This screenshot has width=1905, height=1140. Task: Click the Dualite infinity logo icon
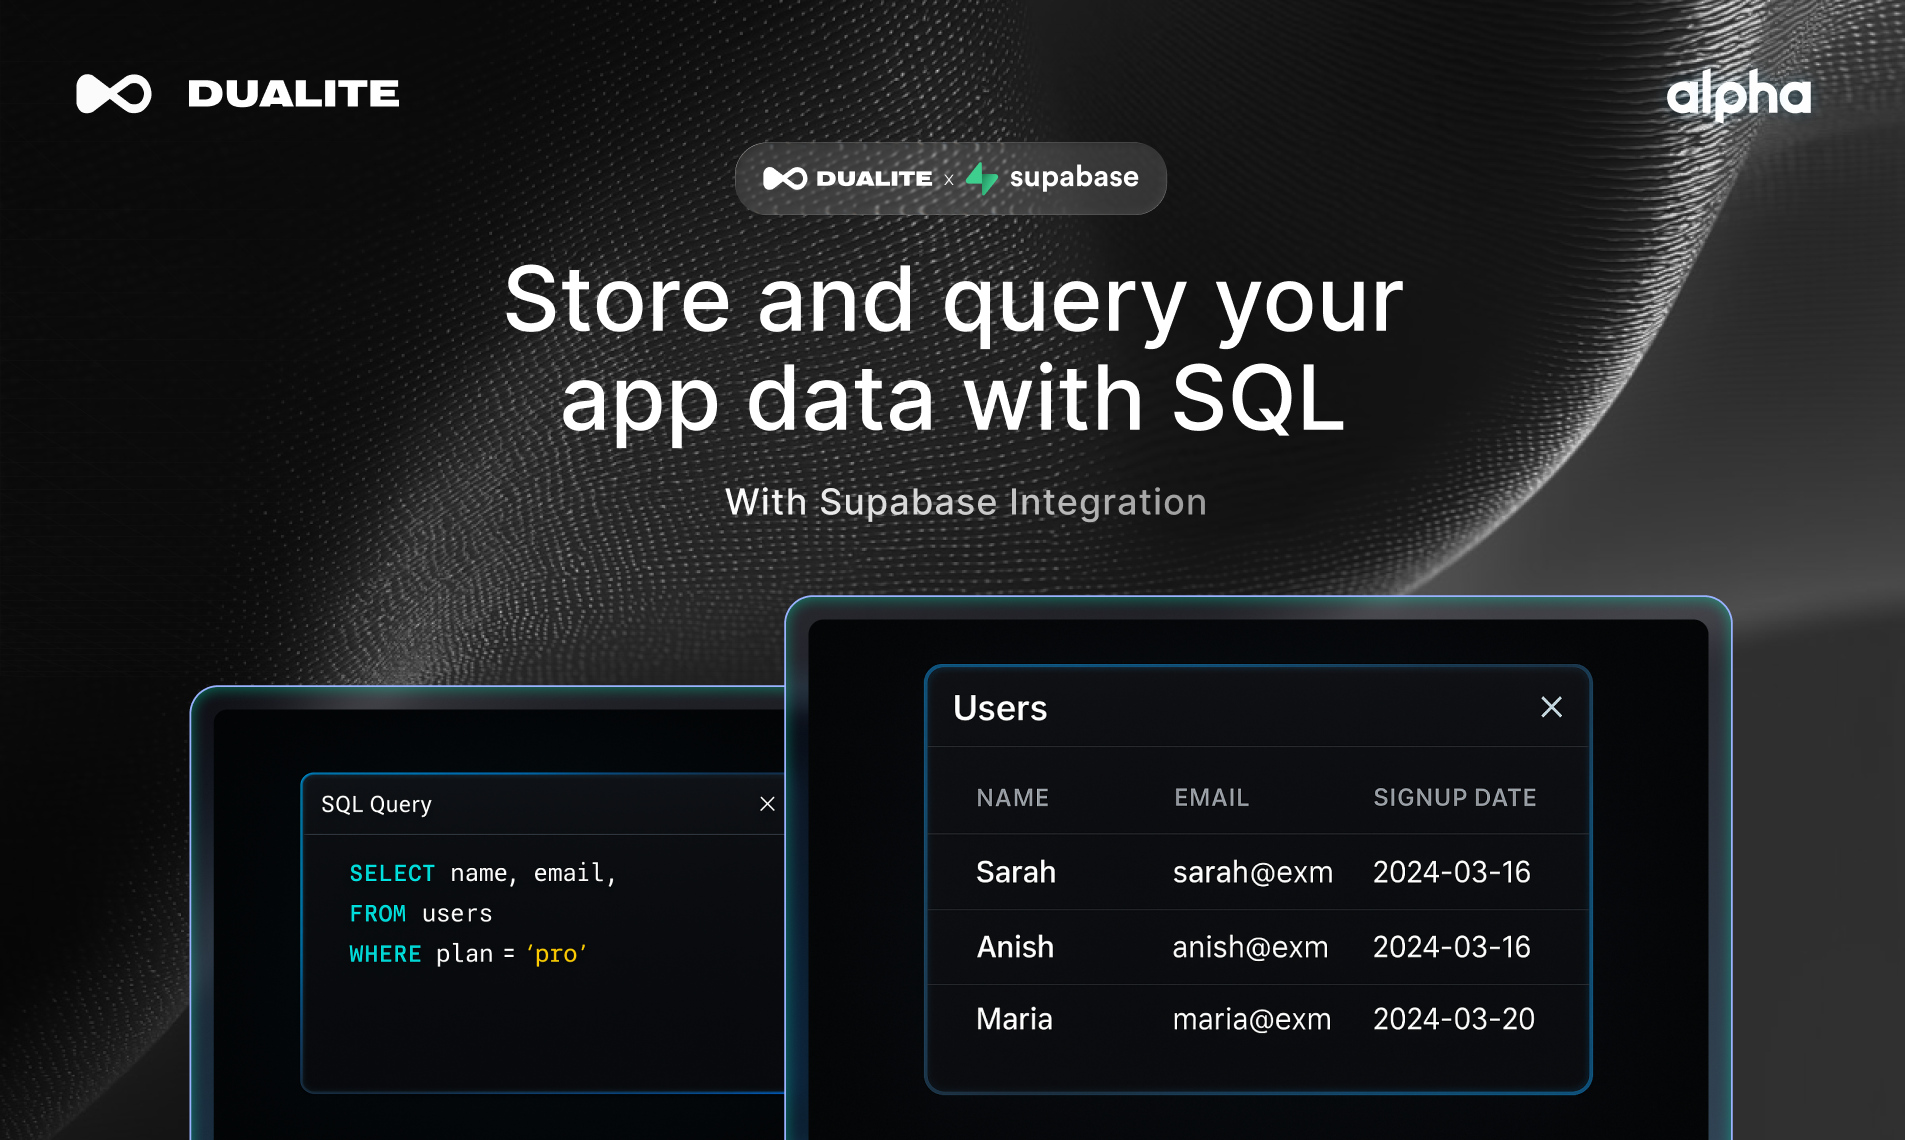[x=114, y=94]
